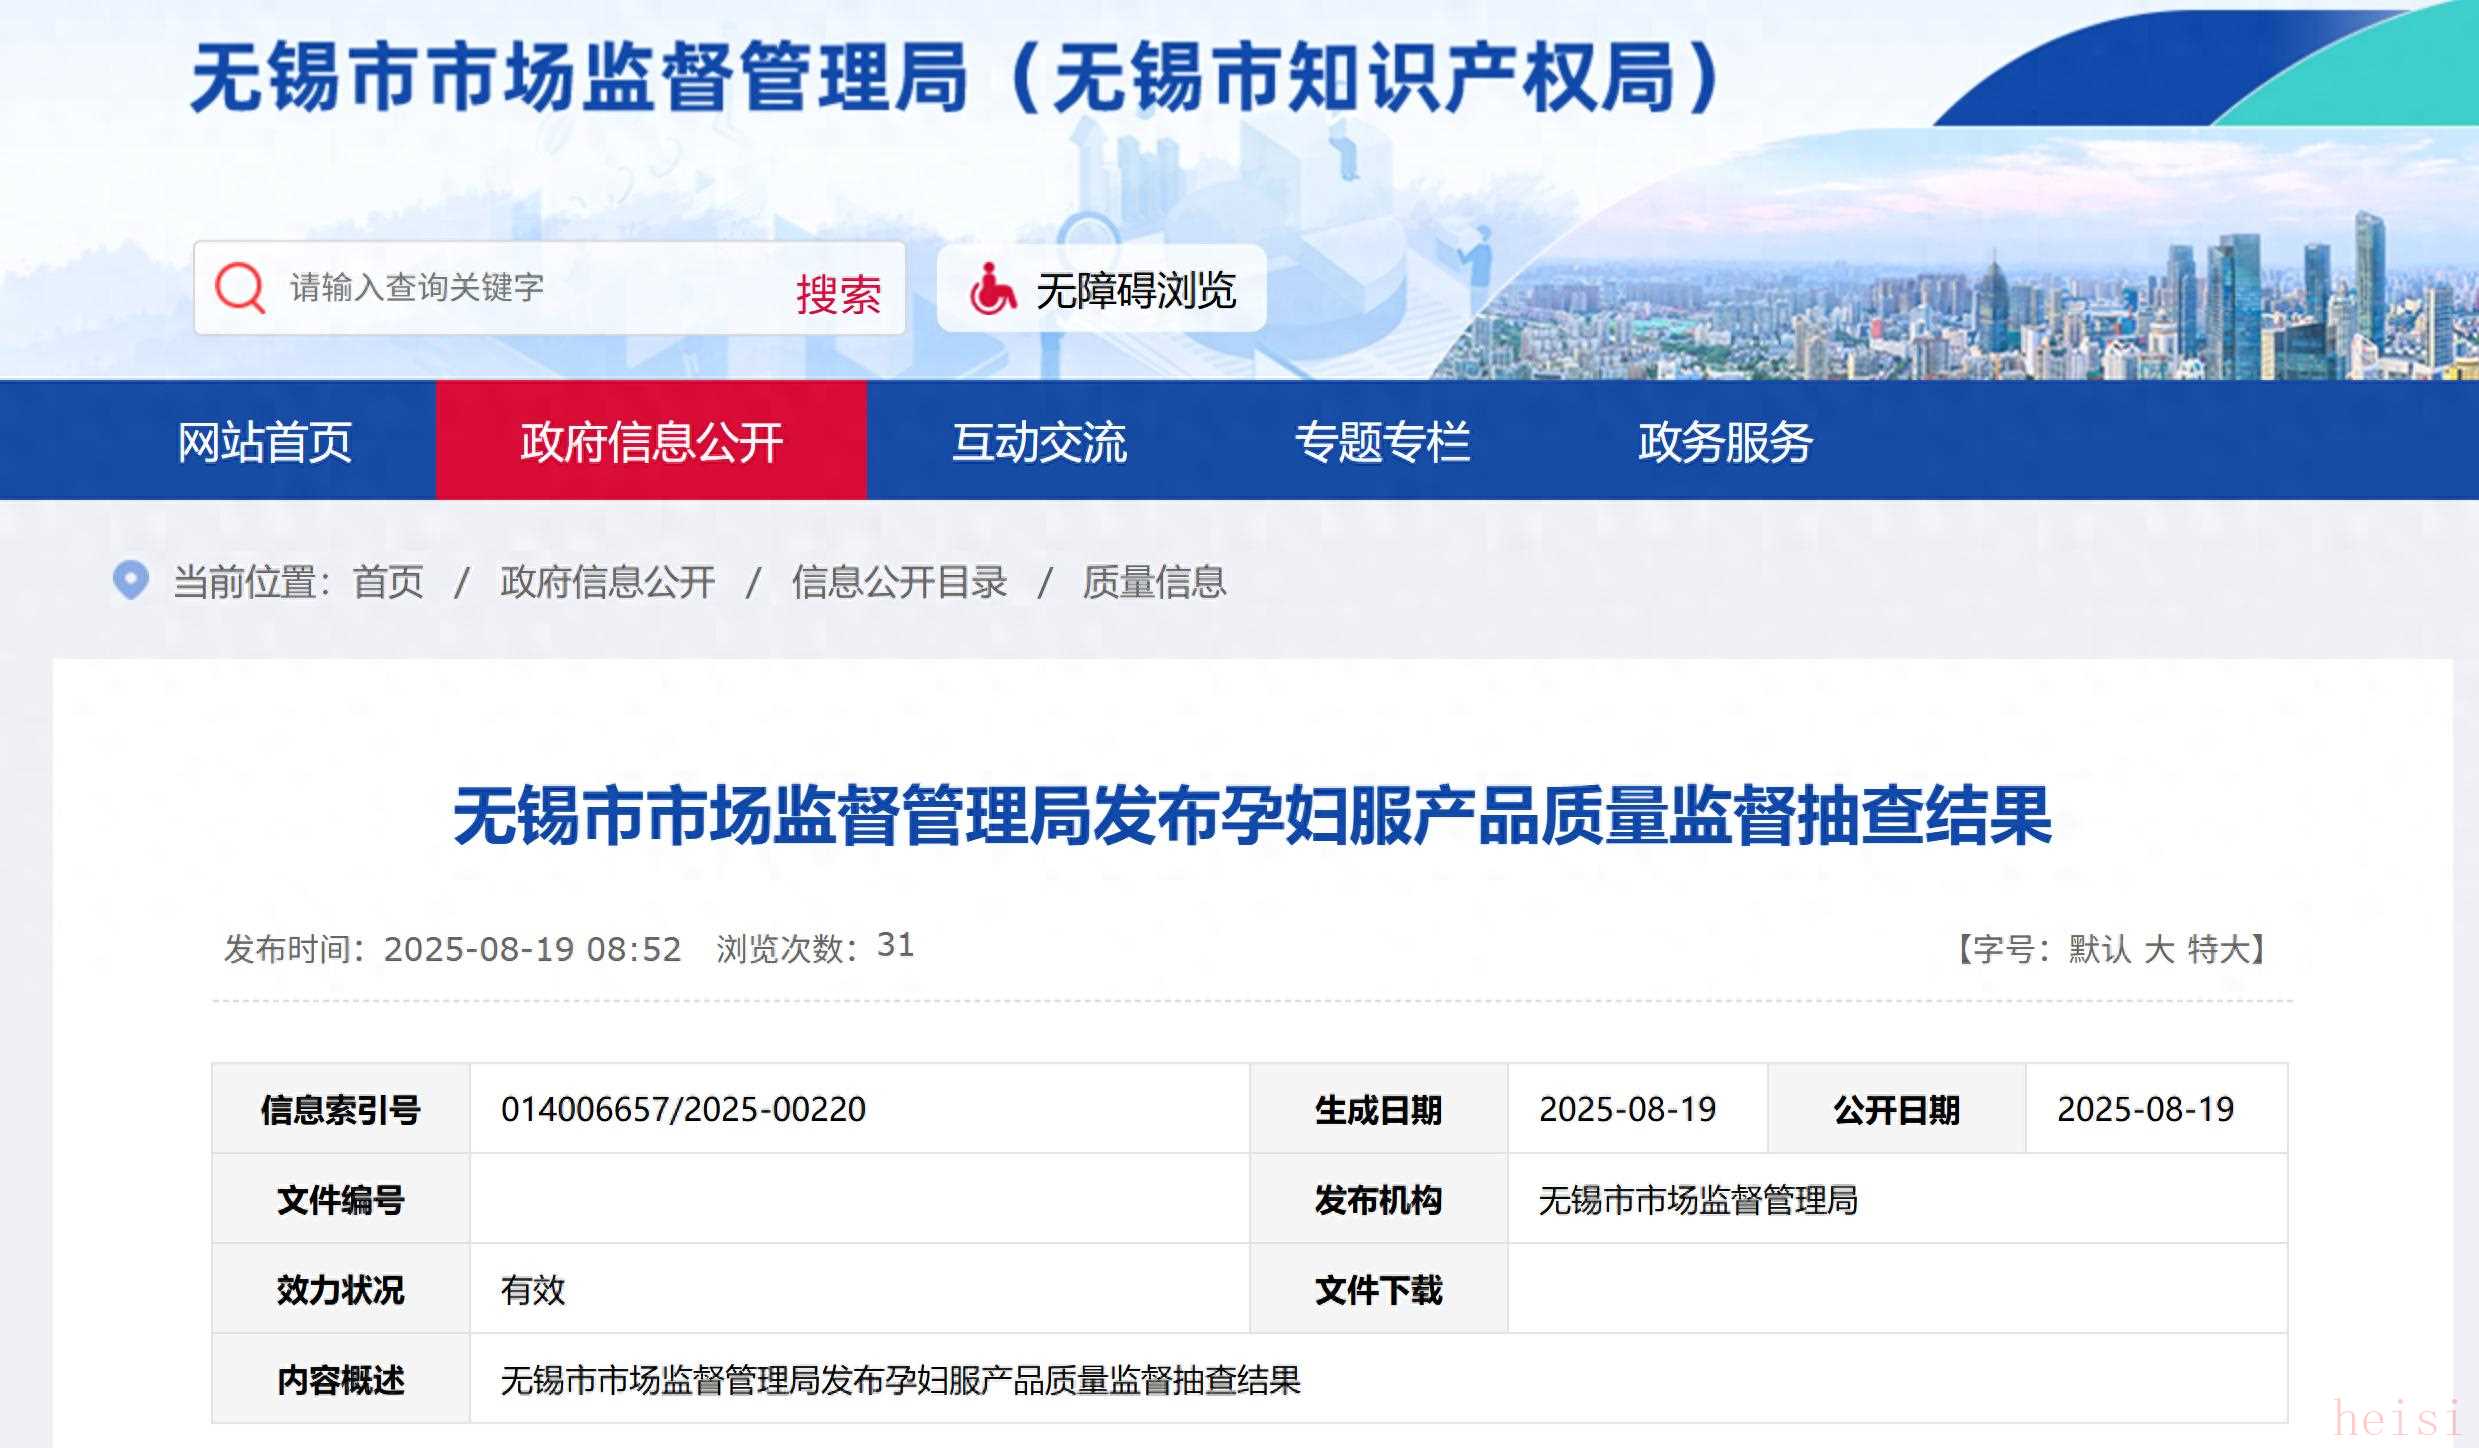The height and width of the screenshot is (1448, 2479).
Task: Click the 有效 status value
Action: (x=533, y=1290)
